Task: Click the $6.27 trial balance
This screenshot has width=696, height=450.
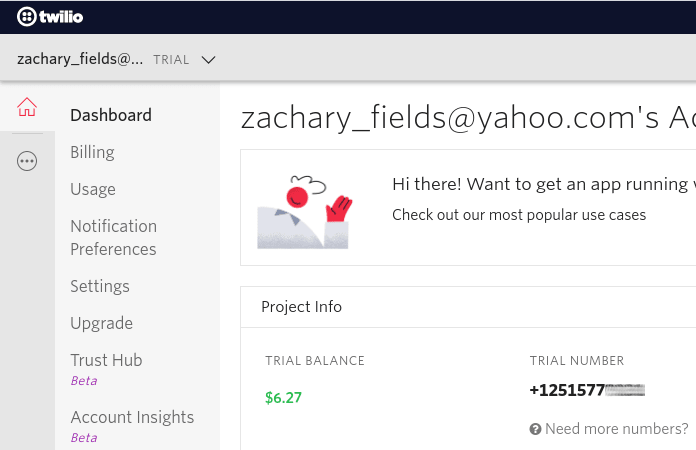Action: click(283, 397)
